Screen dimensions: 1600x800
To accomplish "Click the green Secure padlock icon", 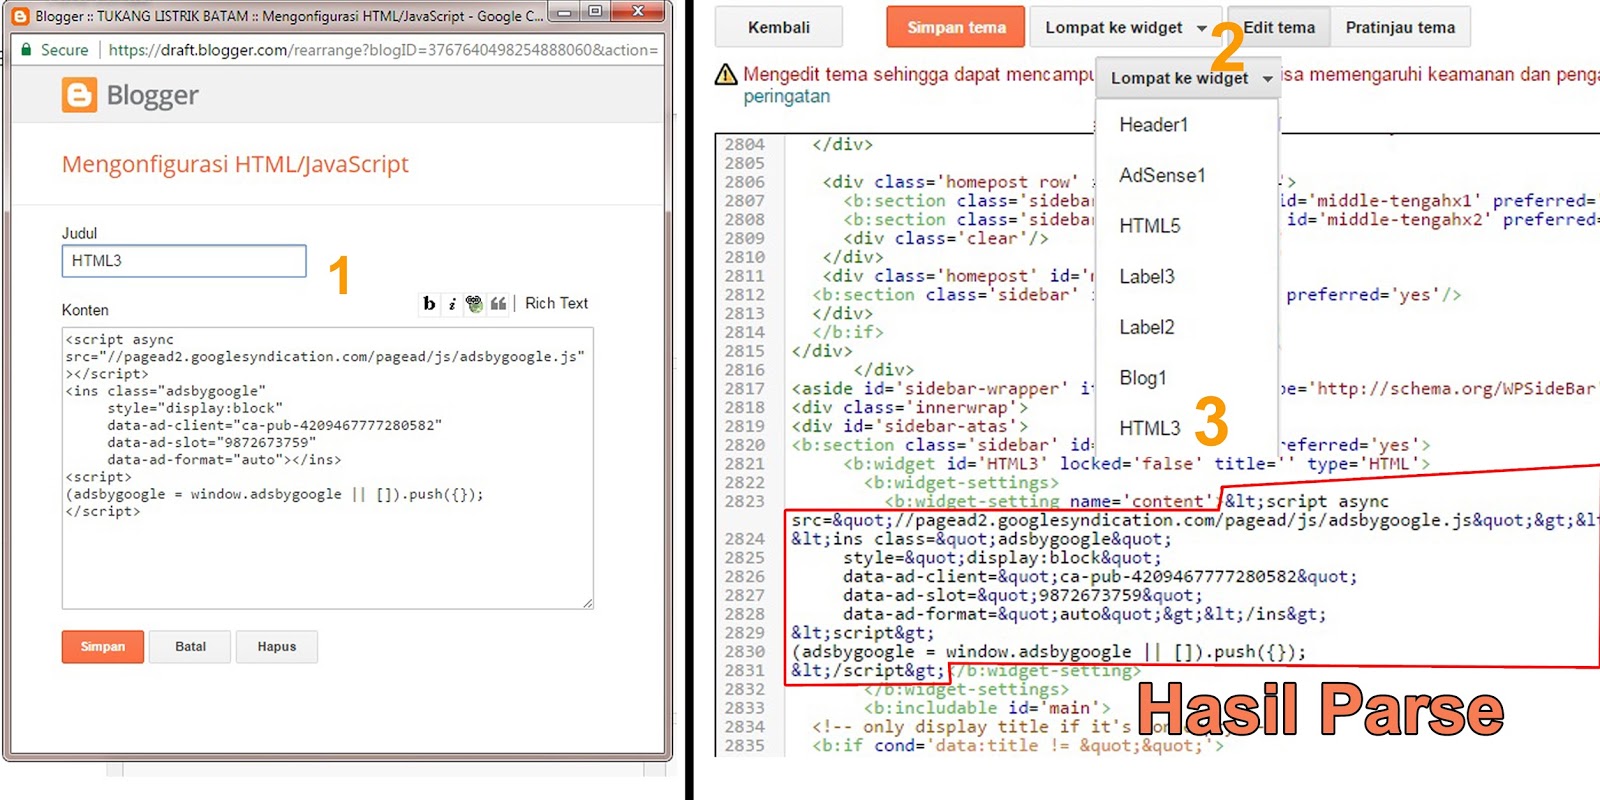I will pos(27,50).
